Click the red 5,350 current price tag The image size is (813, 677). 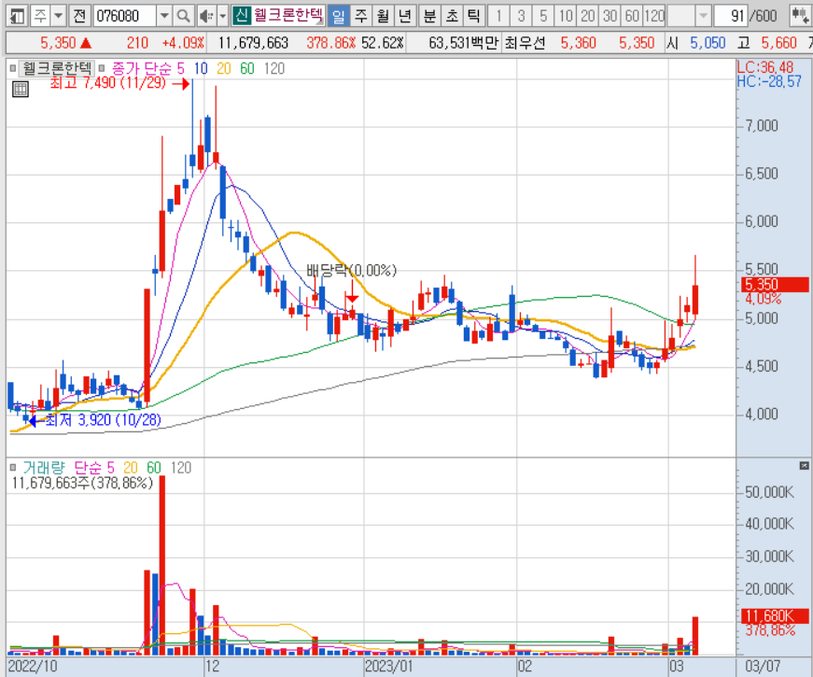(775, 284)
